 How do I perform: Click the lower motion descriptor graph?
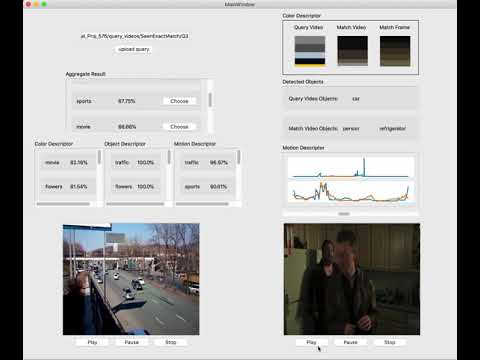pos(351,192)
